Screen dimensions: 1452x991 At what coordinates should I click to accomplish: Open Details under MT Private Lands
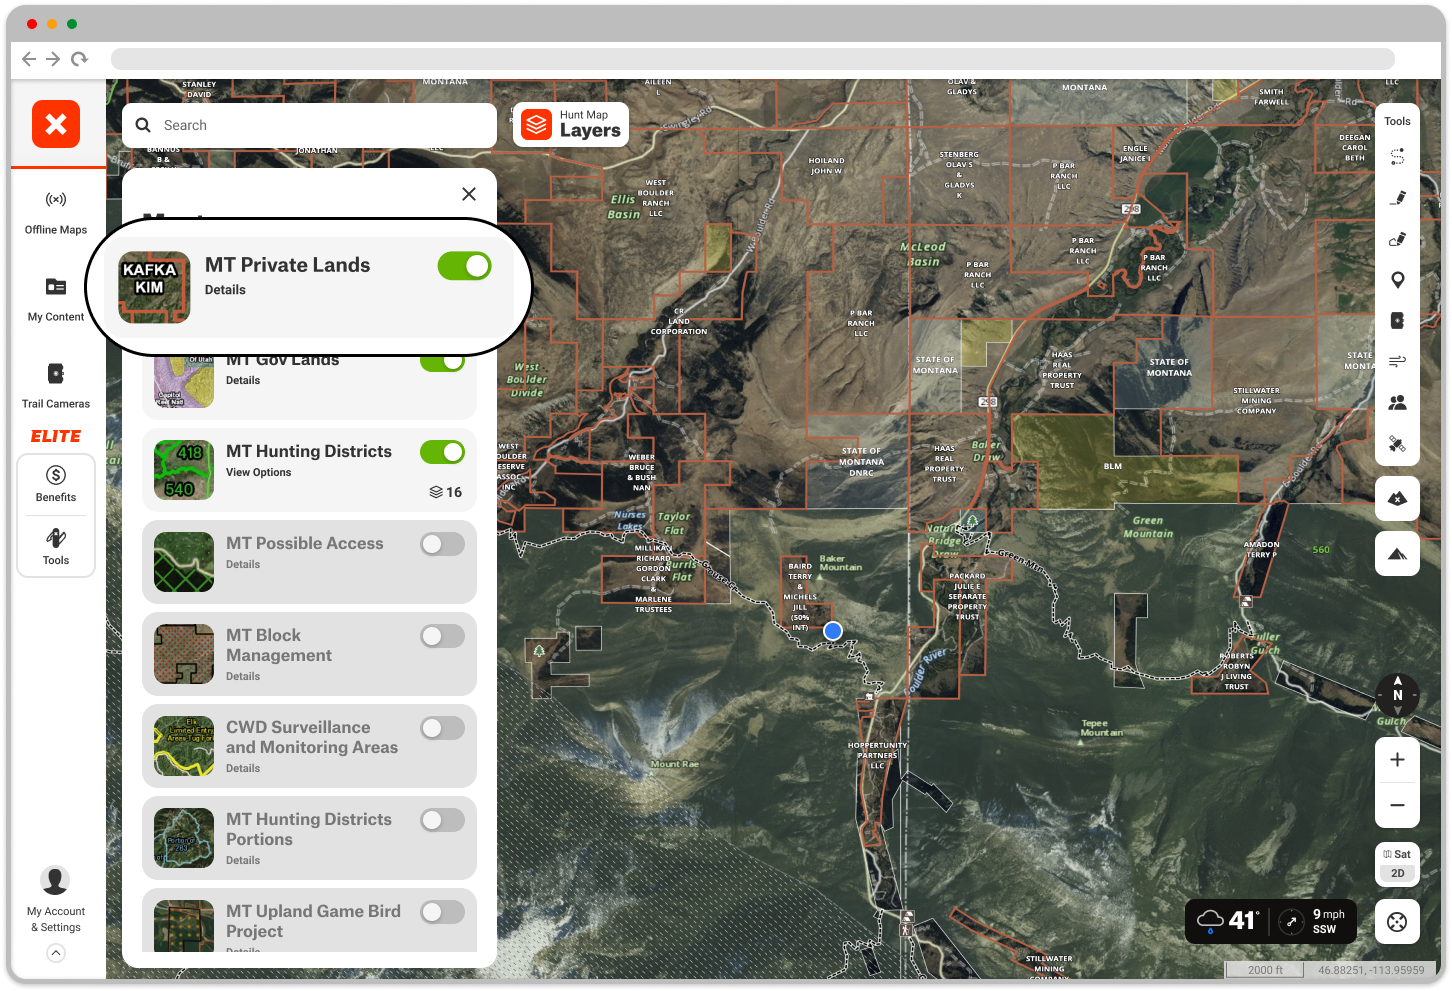pyautogui.click(x=225, y=290)
